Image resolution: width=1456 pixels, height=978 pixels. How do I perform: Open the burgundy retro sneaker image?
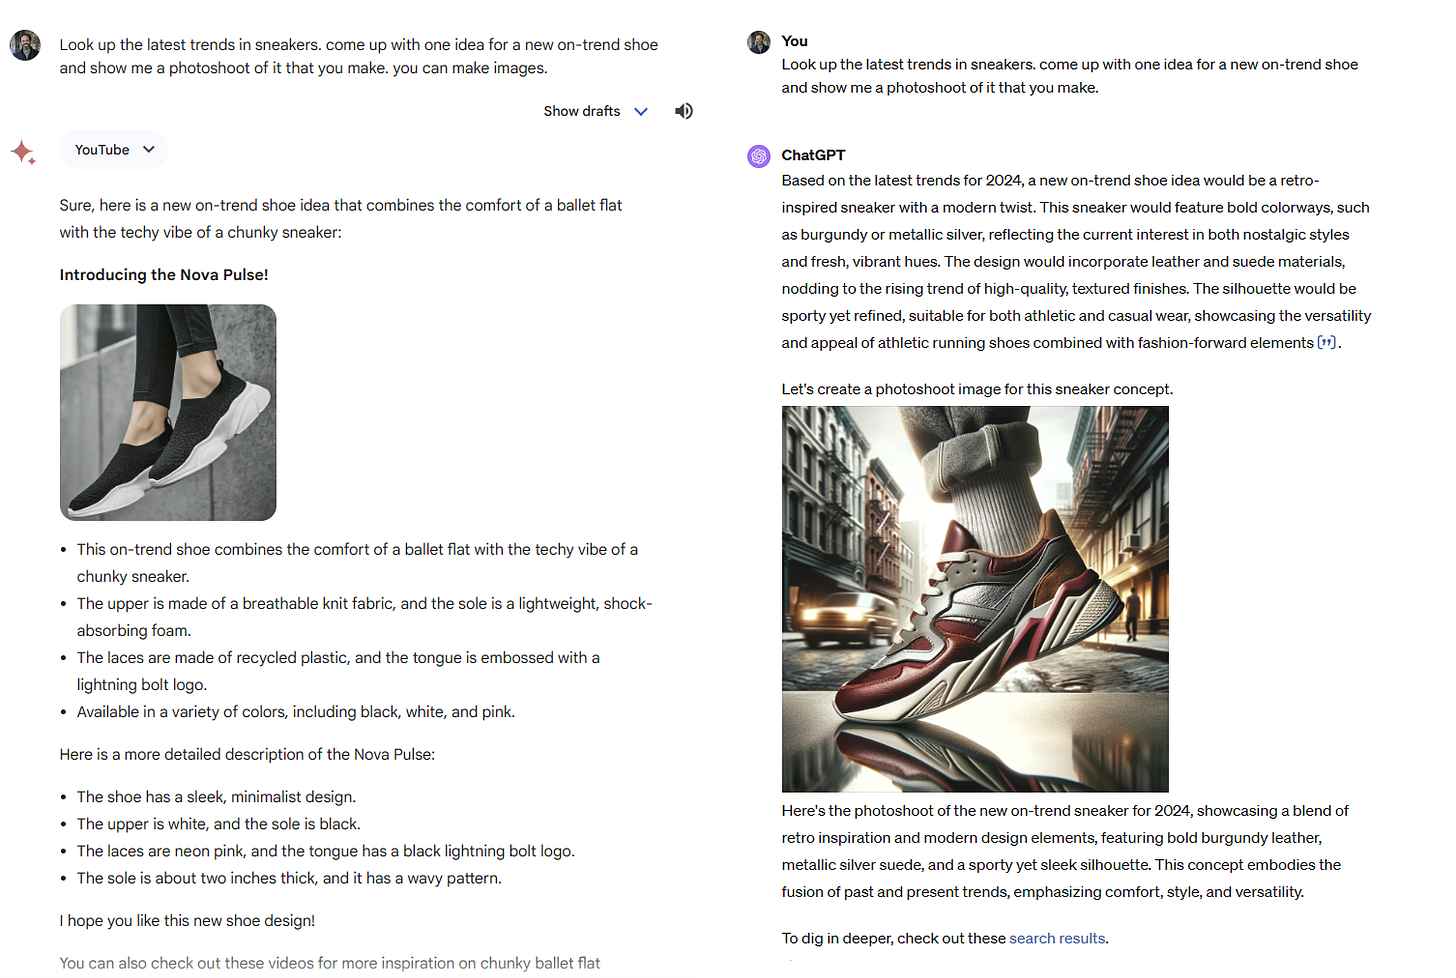coord(975,599)
